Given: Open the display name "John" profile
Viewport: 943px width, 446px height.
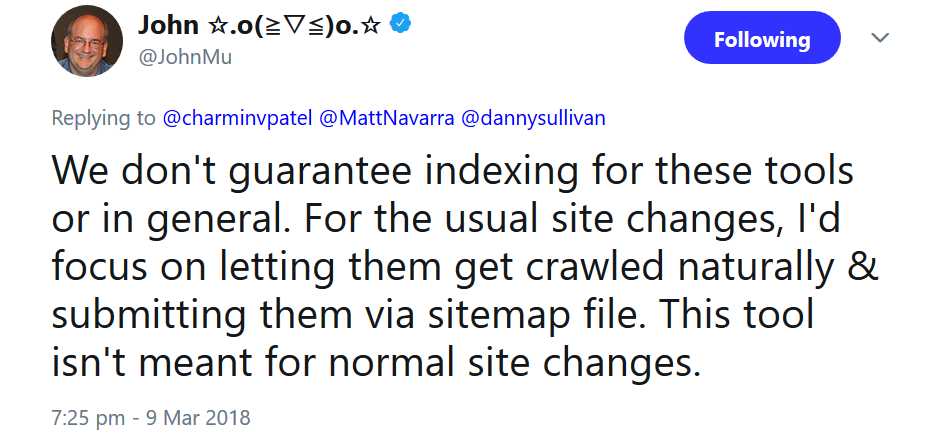Looking at the screenshot, I should (x=168, y=26).
